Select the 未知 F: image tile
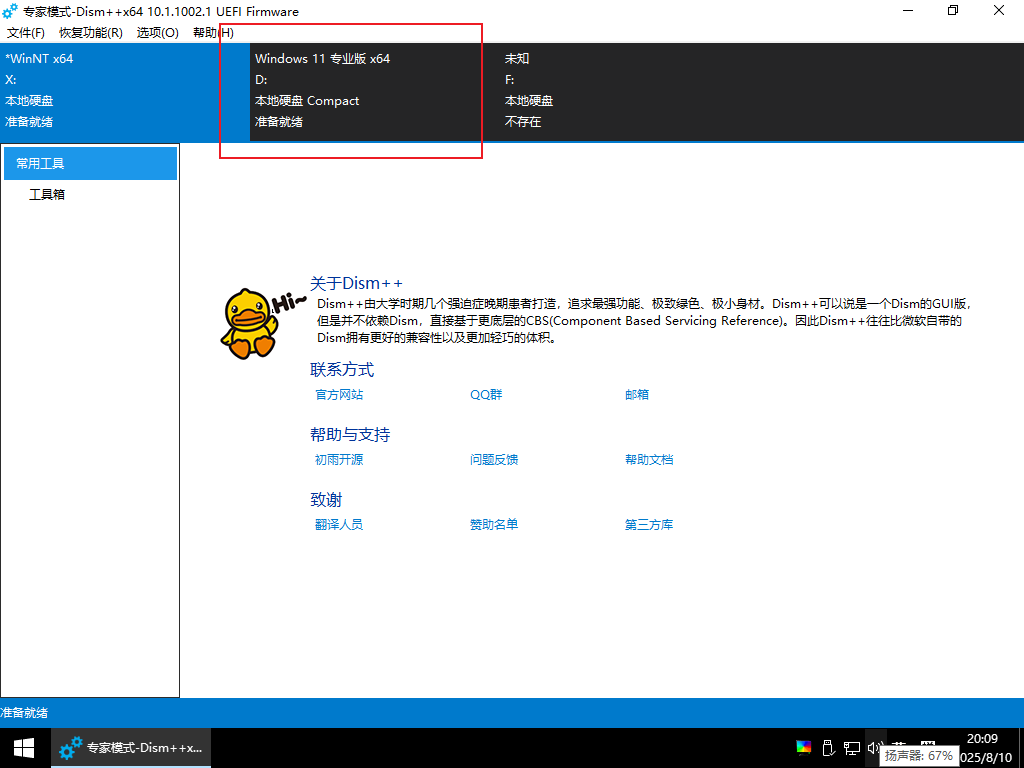This screenshot has height=768, width=1024. click(x=624, y=92)
